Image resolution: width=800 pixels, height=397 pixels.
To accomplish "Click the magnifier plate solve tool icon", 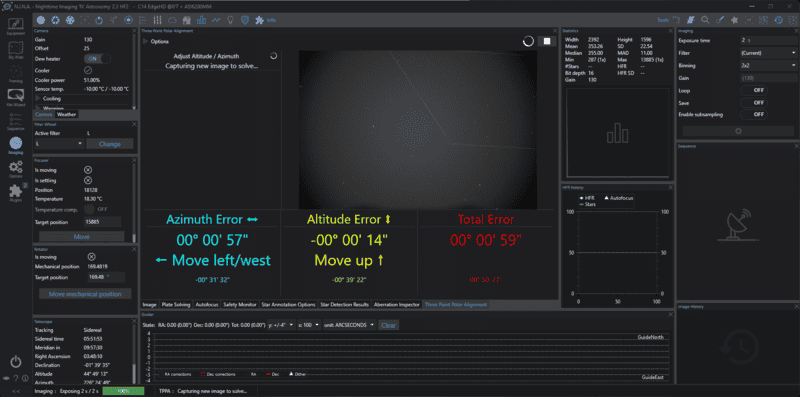I will (x=705, y=20).
